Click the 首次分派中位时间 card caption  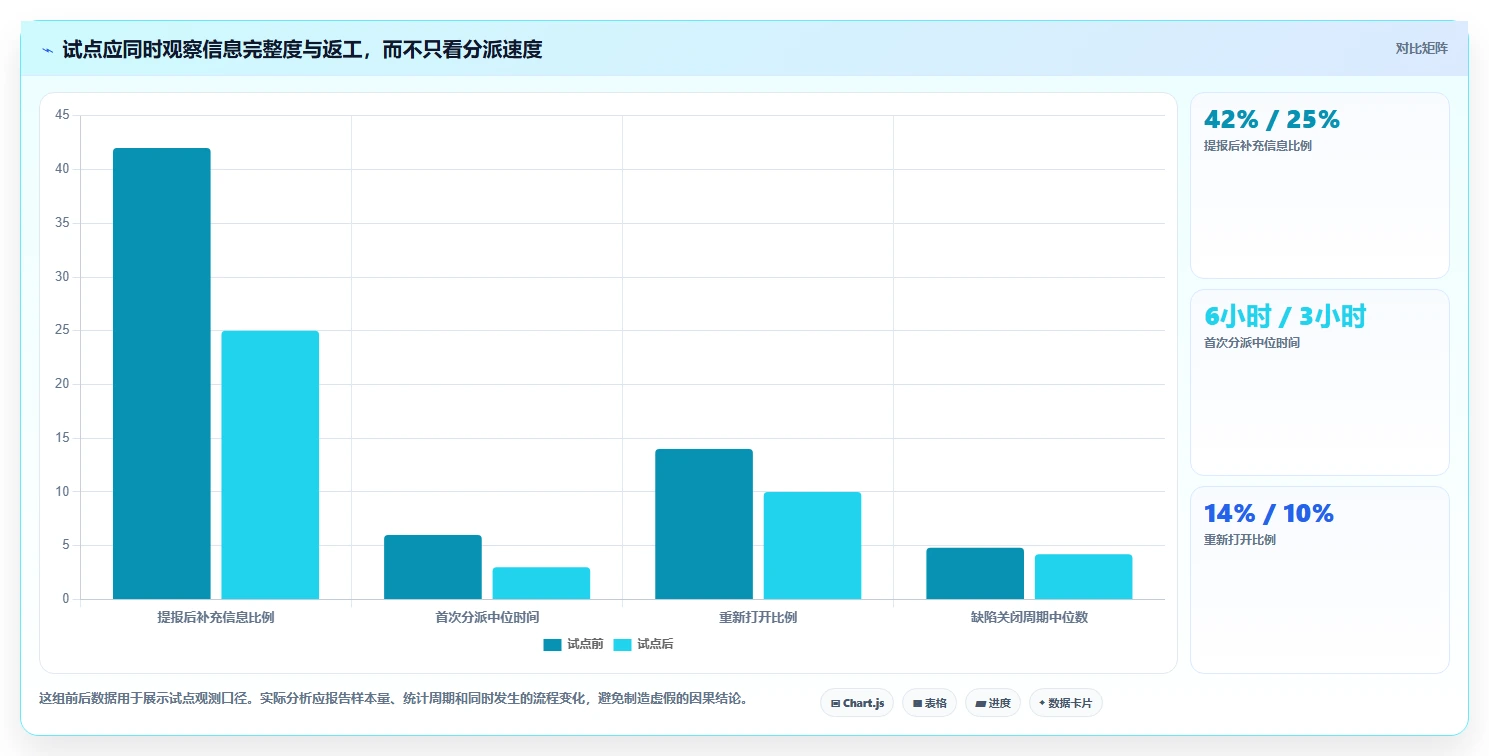(1252, 343)
